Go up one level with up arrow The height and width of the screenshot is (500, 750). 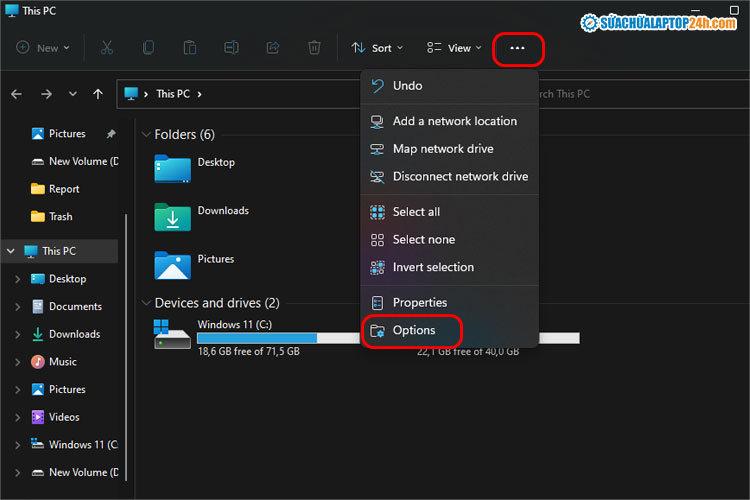pos(98,94)
